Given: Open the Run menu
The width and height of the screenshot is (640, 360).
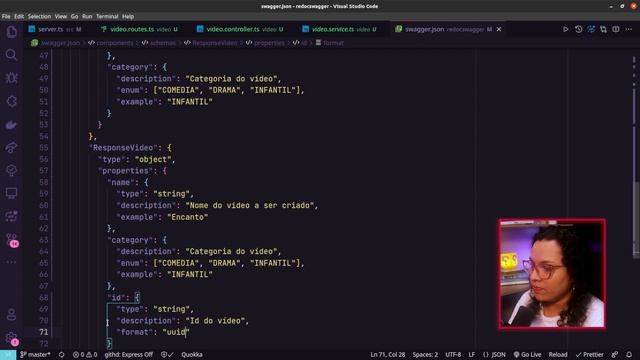Looking at the screenshot, I should pos(87,17).
